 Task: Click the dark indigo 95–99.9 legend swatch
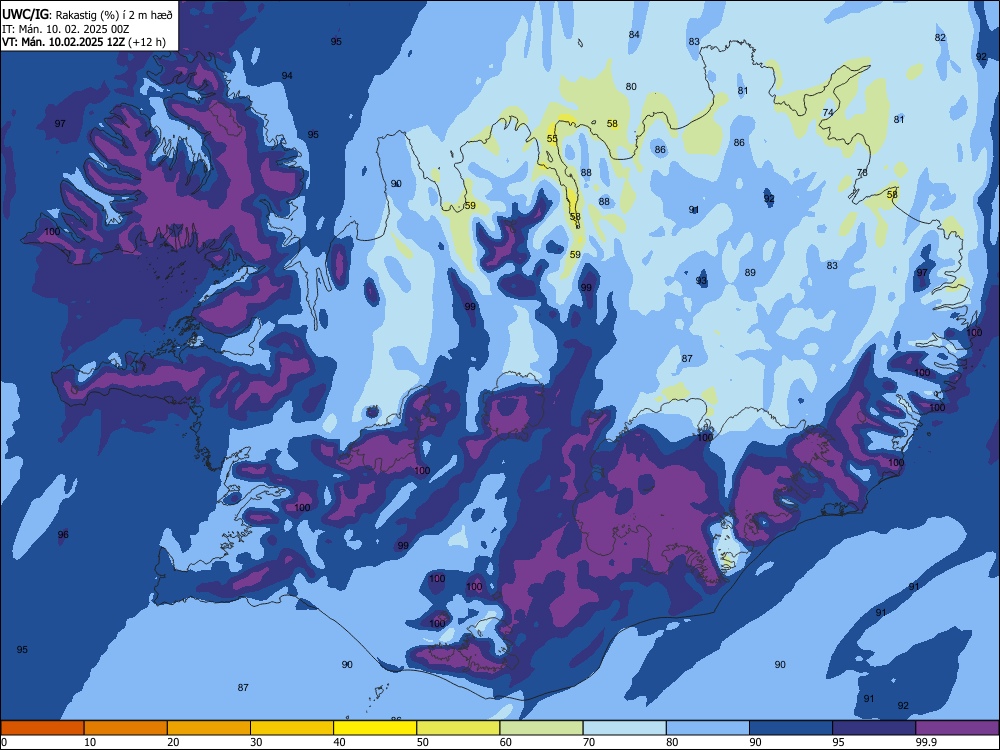tap(874, 728)
